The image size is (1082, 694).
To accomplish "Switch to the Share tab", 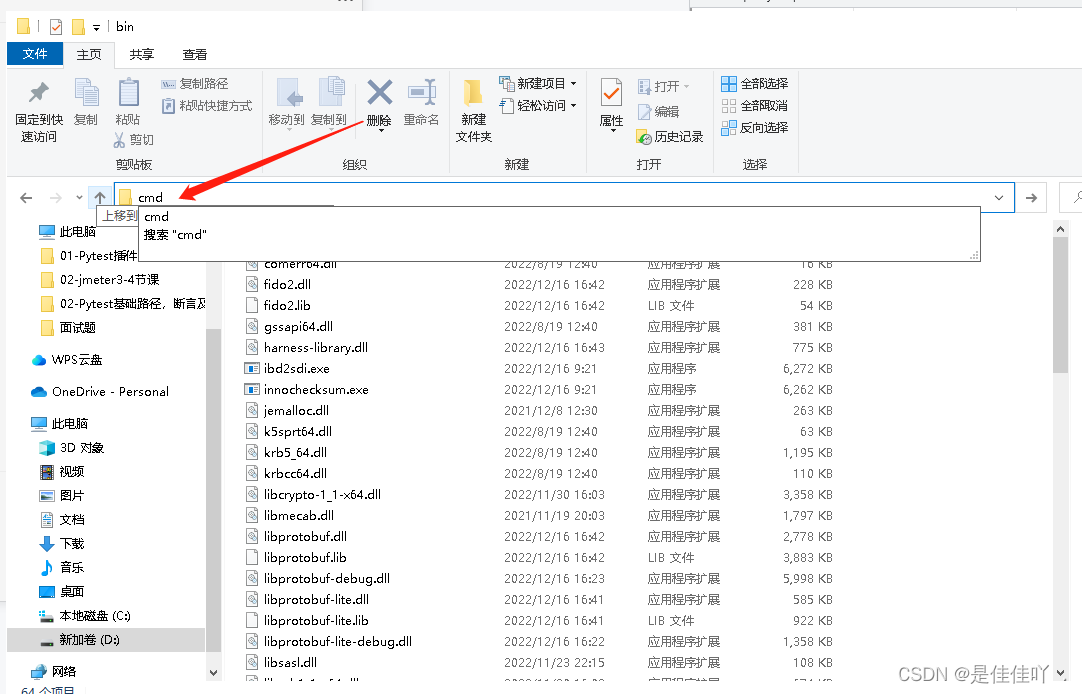I will point(141,54).
